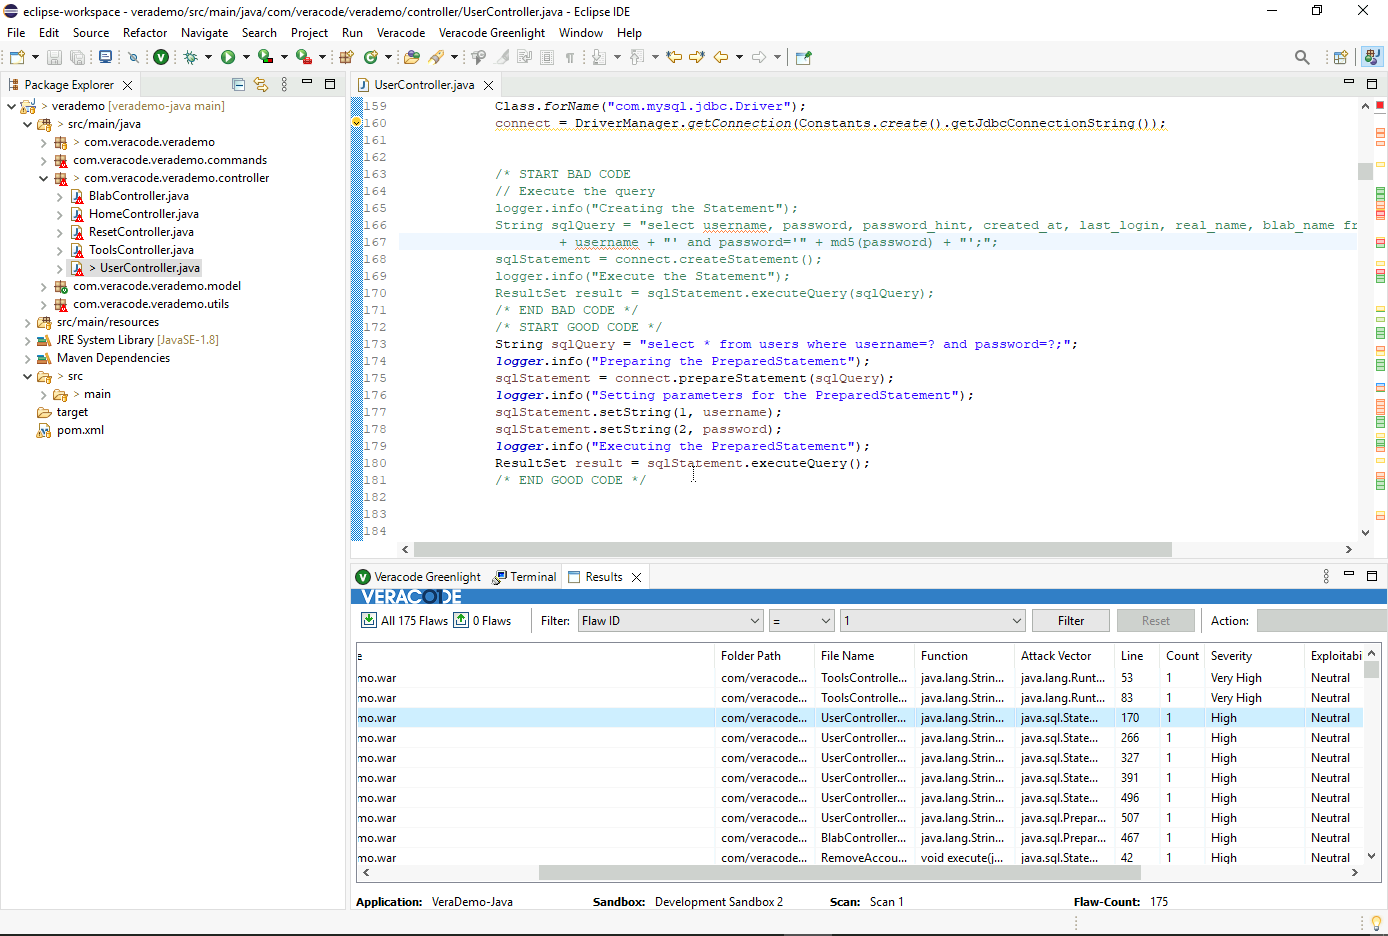Jump to Last Edit Location icon
1388x936 pixels.
tap(674, 57)
